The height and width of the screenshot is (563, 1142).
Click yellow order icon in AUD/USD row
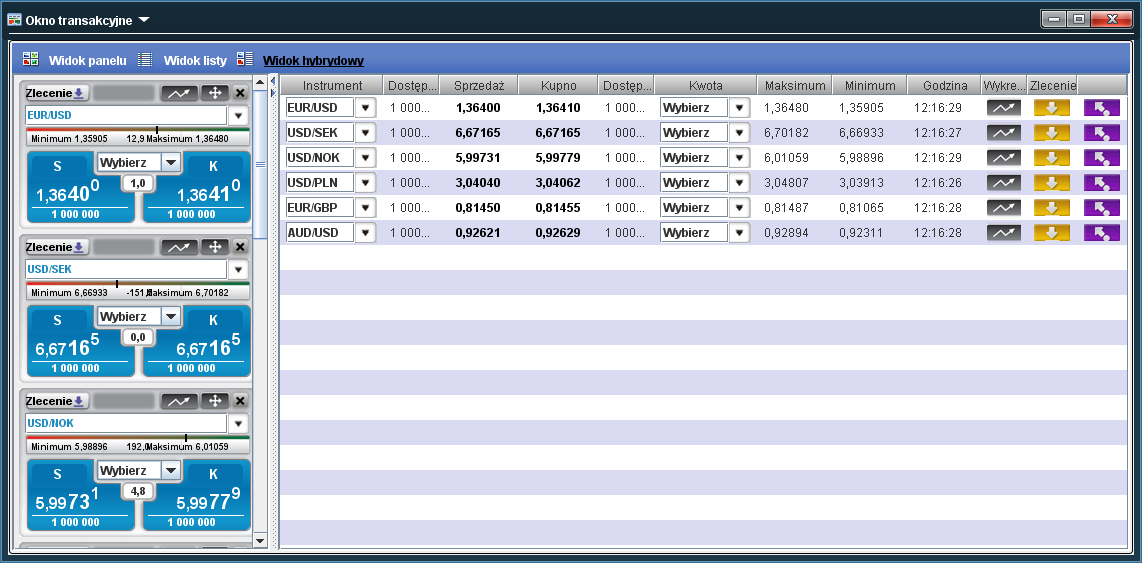[x=1052, y=233]
